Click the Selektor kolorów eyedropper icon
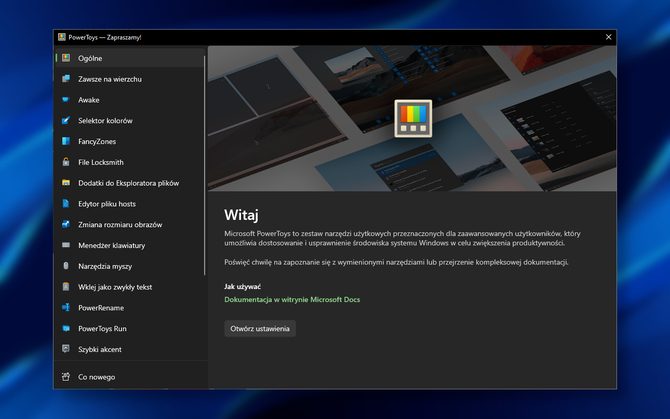The height and width of the screenshot is (419, 670). 66,120
